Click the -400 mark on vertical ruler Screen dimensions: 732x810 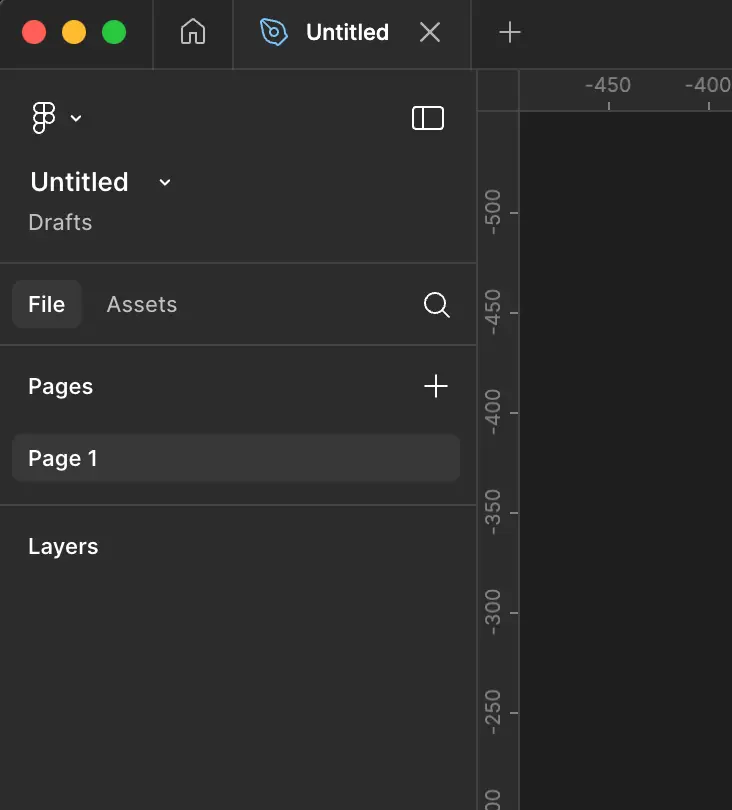(x=492, y=412)
